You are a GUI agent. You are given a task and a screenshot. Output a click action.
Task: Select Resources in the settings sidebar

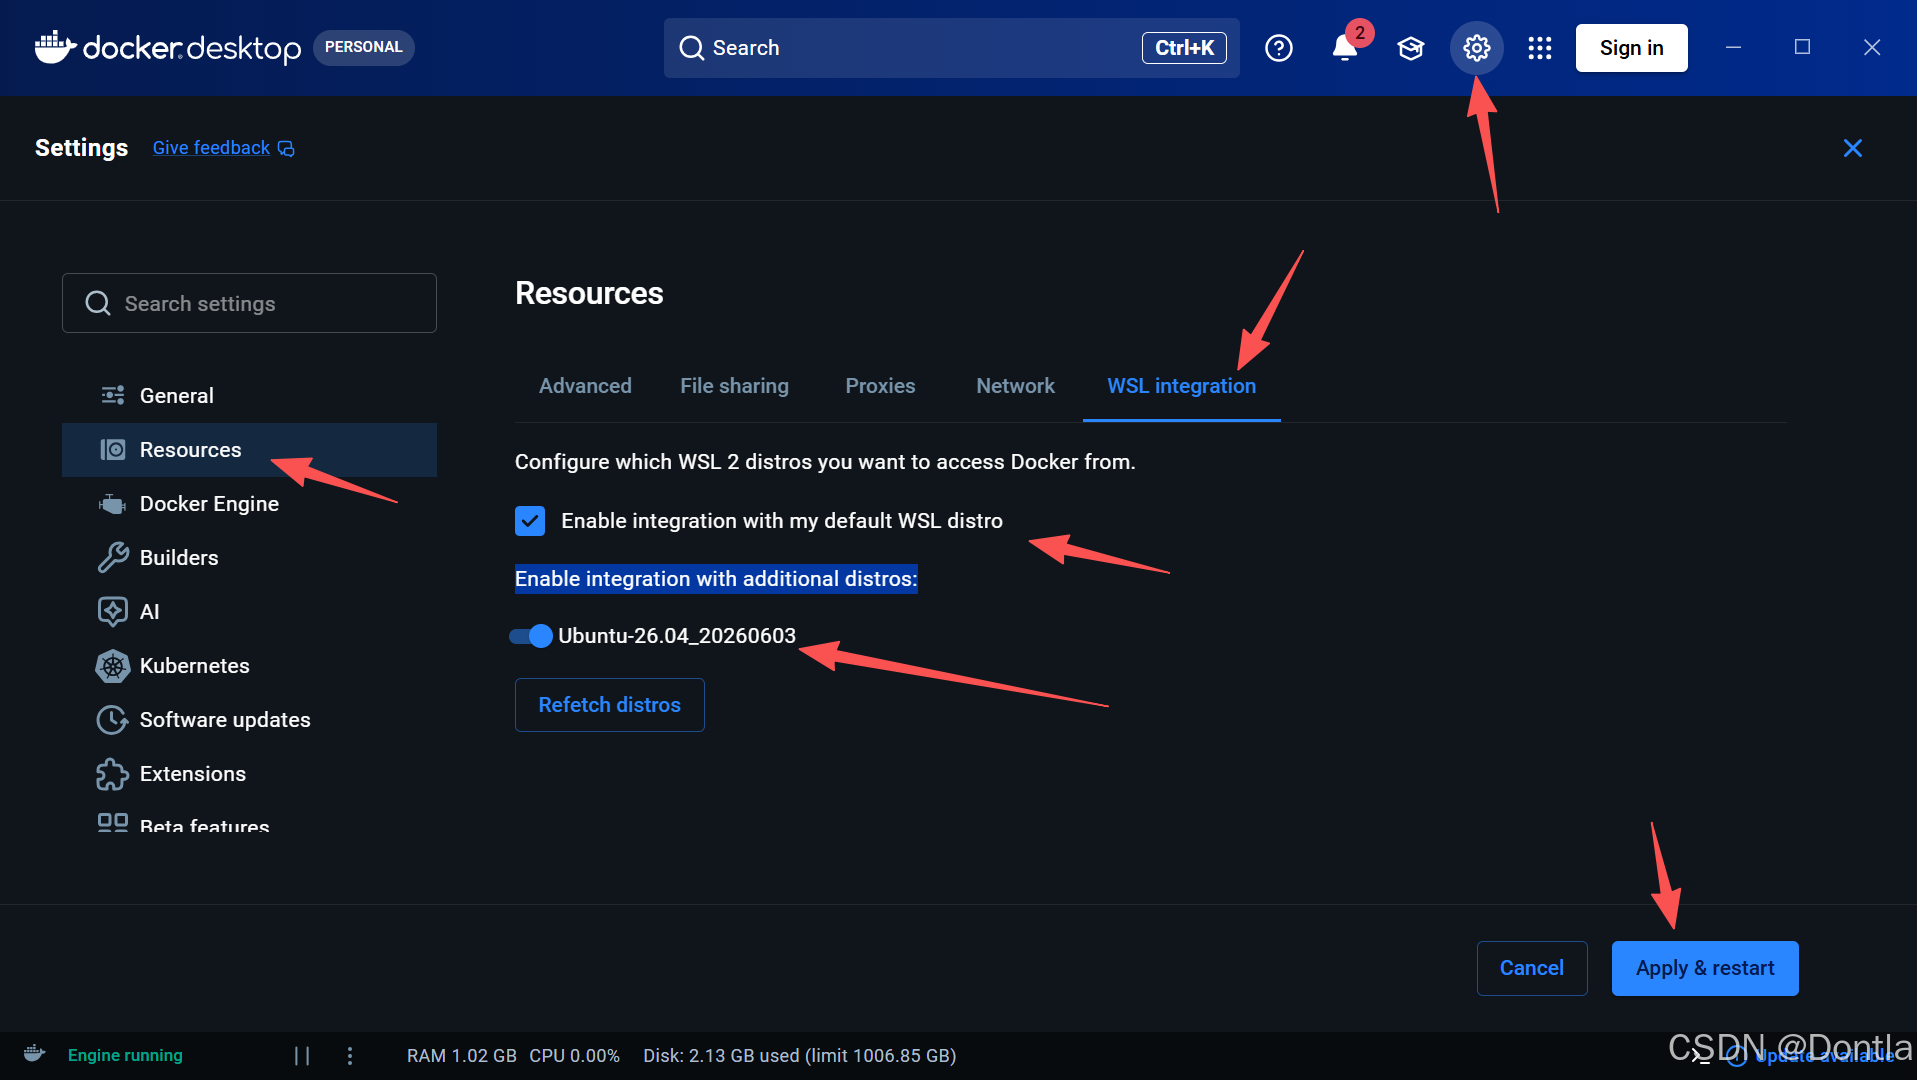tap(249, 449)
